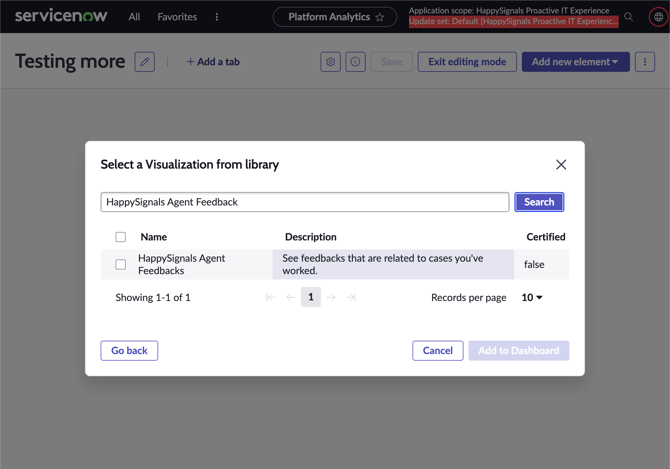This screenshot has height=469, width=670.
Task: Click the Application scope text
Action: click(508, 11)
